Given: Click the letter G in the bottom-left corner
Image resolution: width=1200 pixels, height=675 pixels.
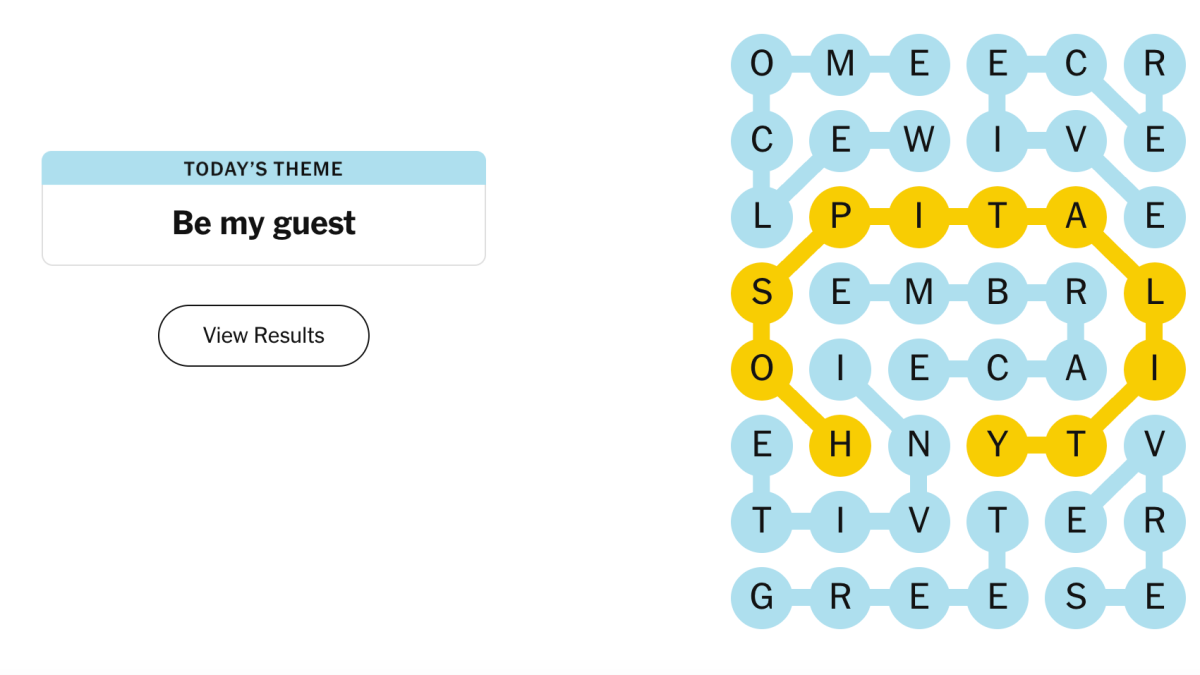Looking at the screenshot, I should point(761,597).
